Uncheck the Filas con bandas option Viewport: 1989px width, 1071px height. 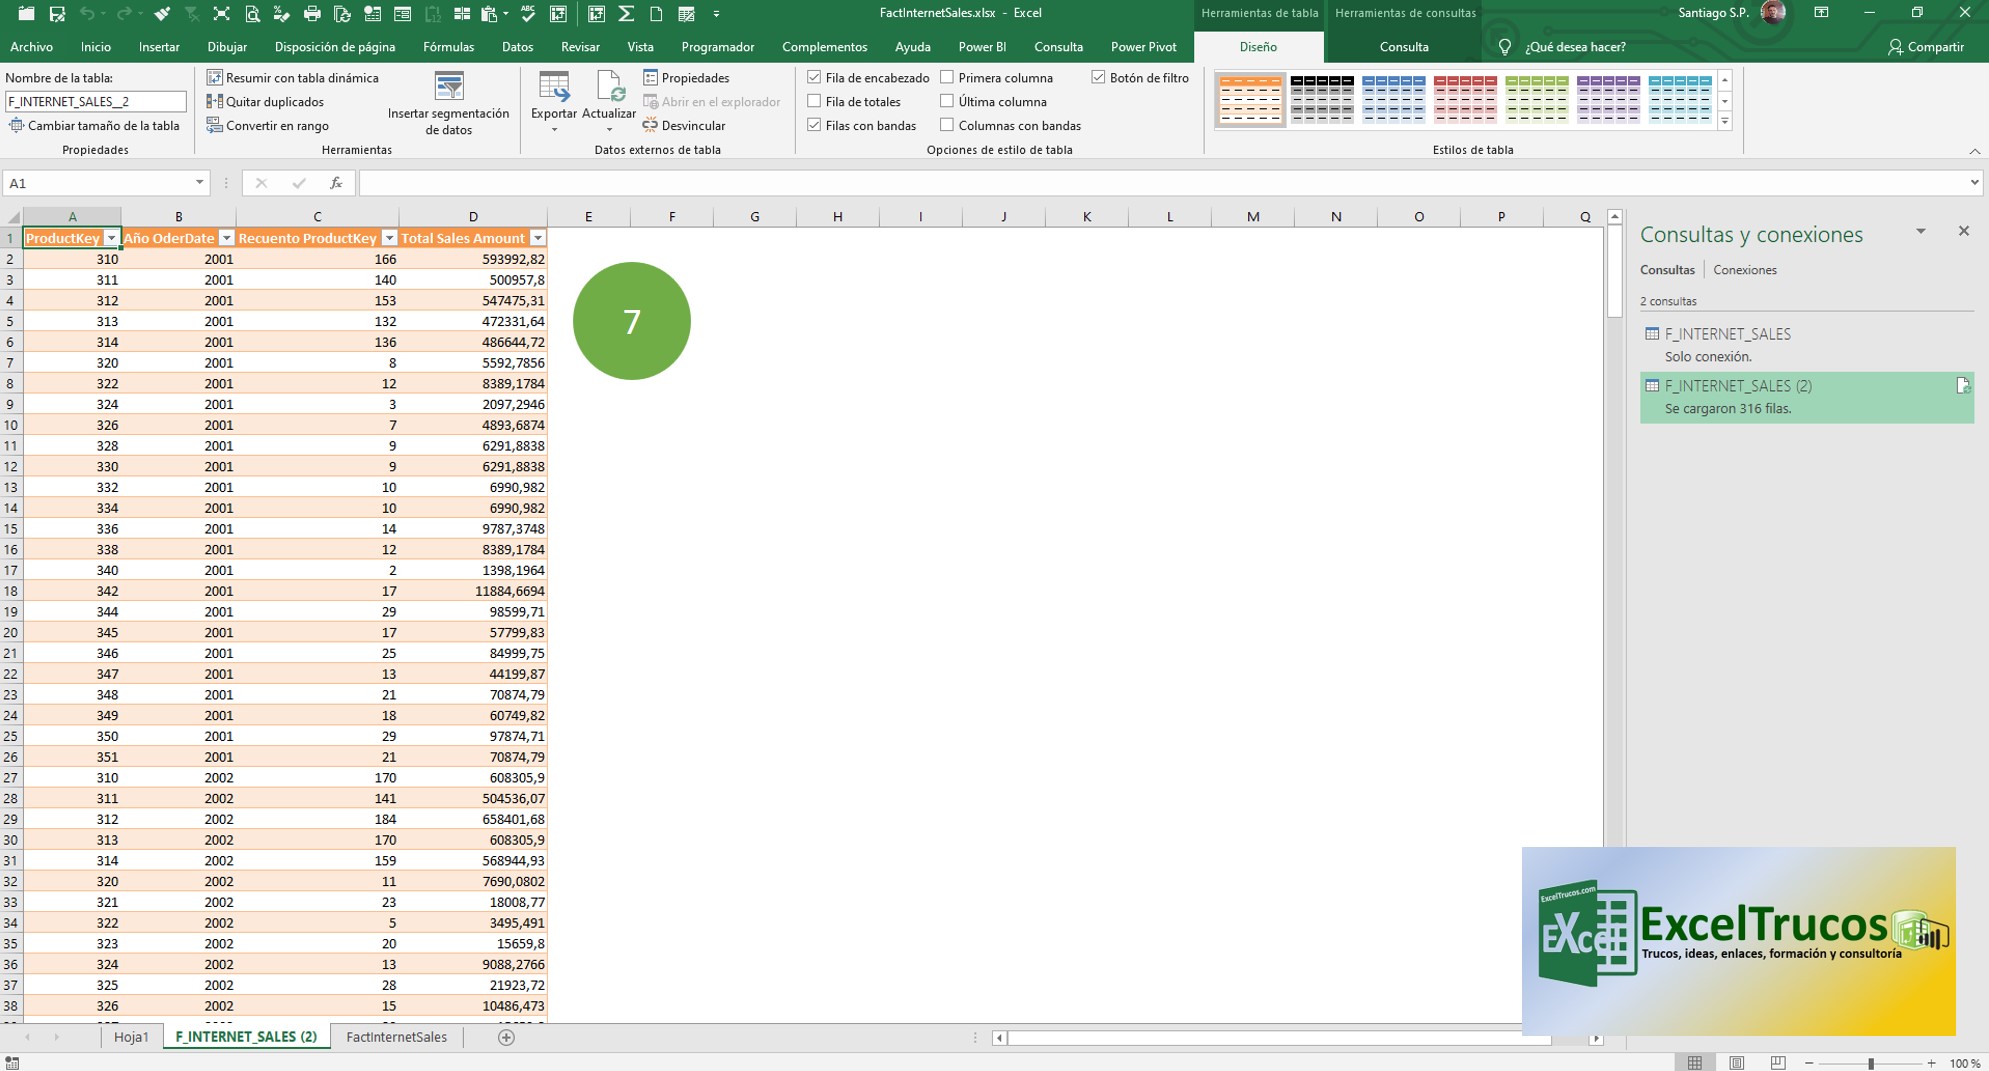tap(814, 126)
